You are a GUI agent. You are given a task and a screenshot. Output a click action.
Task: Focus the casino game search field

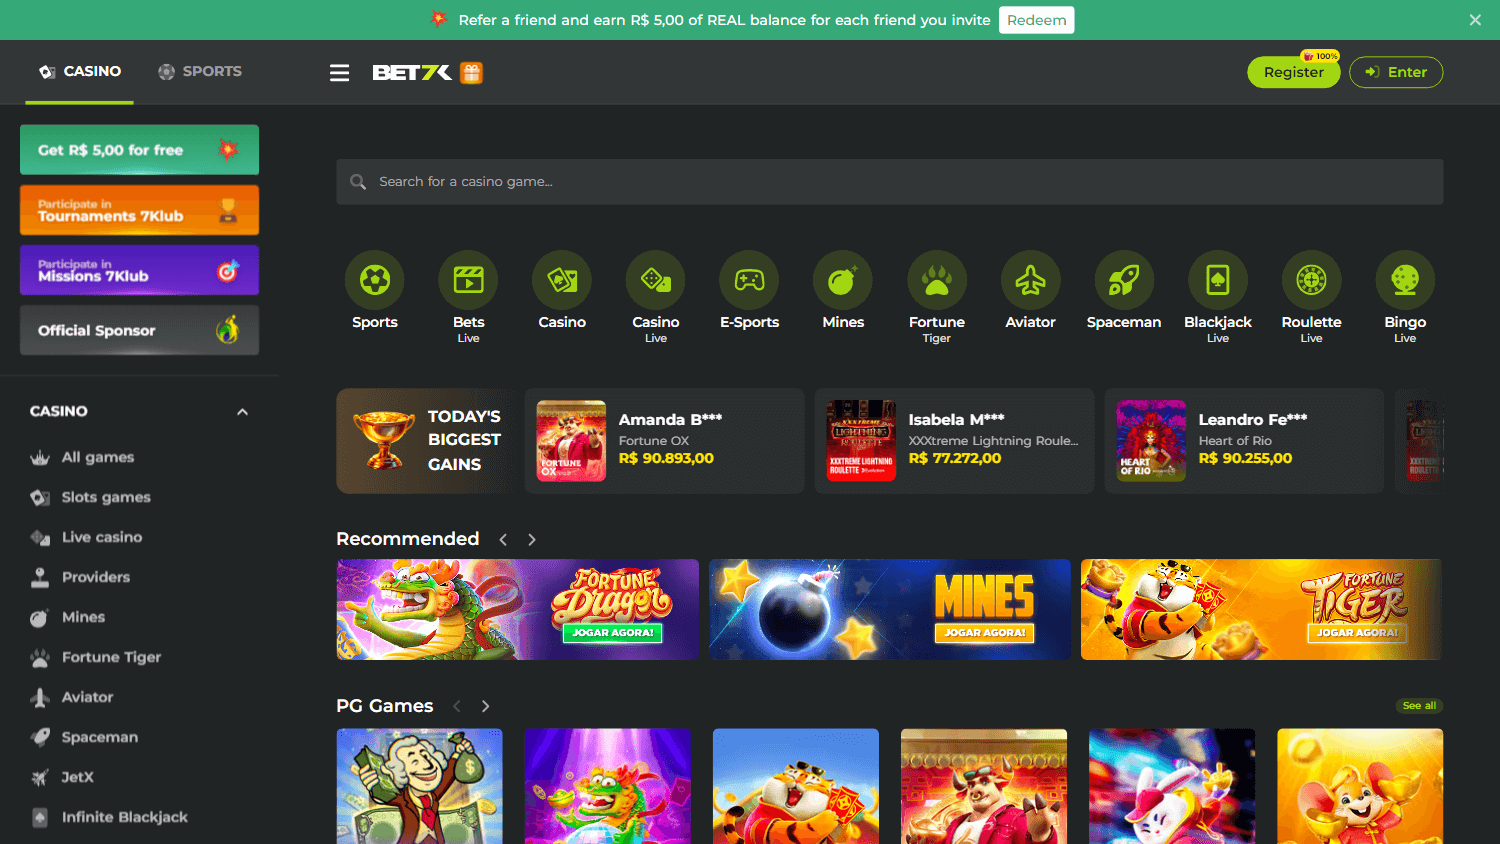pyautogui.click(x=890, y=182)
